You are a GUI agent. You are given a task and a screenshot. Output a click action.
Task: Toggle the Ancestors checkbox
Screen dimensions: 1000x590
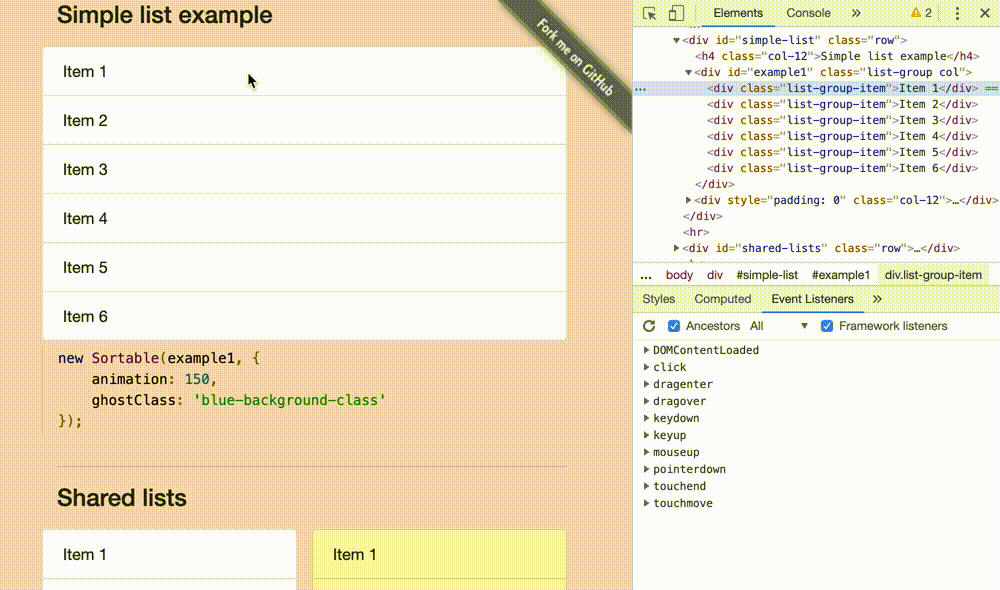click(673, 326)
